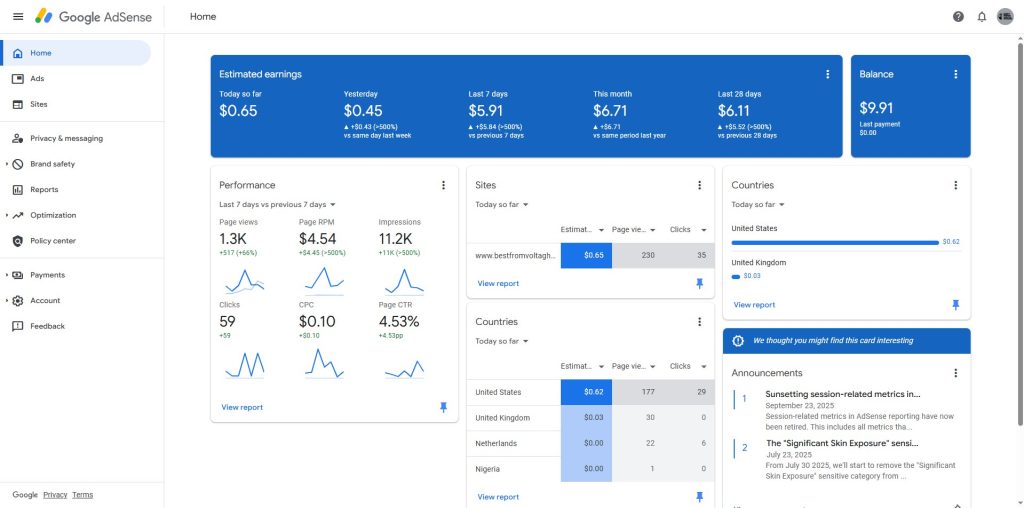Open the Privacy link in footer
This screenshot has width=1024, height=508.
55,495
